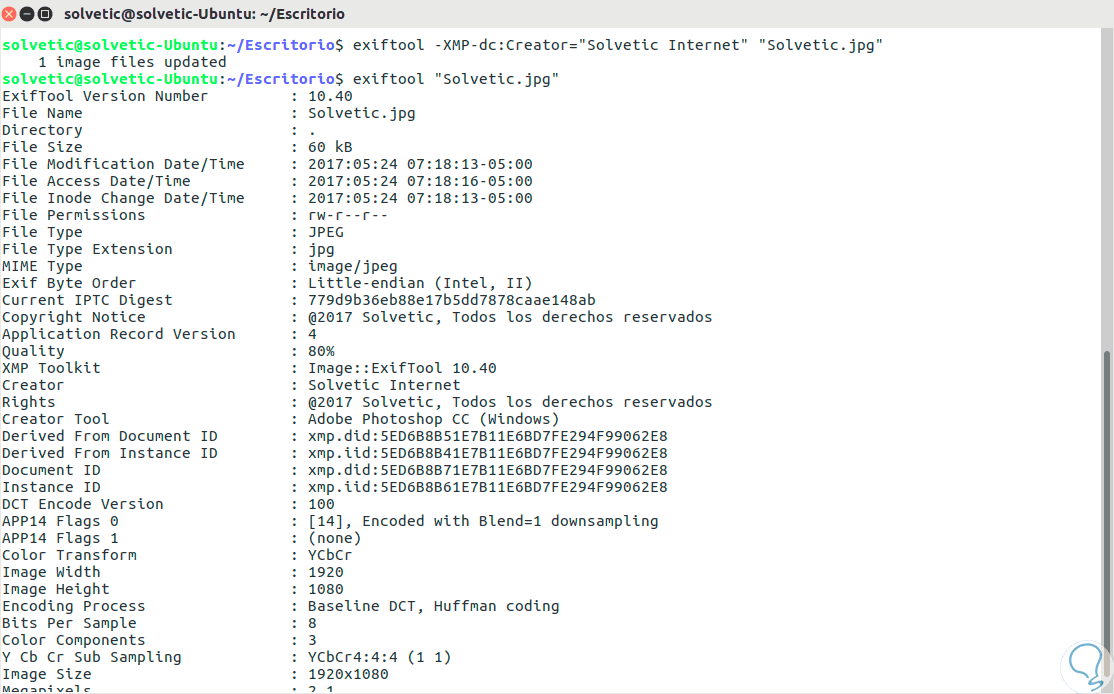Click the File Permissions value 'rw-r--r--'
This screenshot has height=694, width=1114.
pyautogui.click(x=348, y=215)
